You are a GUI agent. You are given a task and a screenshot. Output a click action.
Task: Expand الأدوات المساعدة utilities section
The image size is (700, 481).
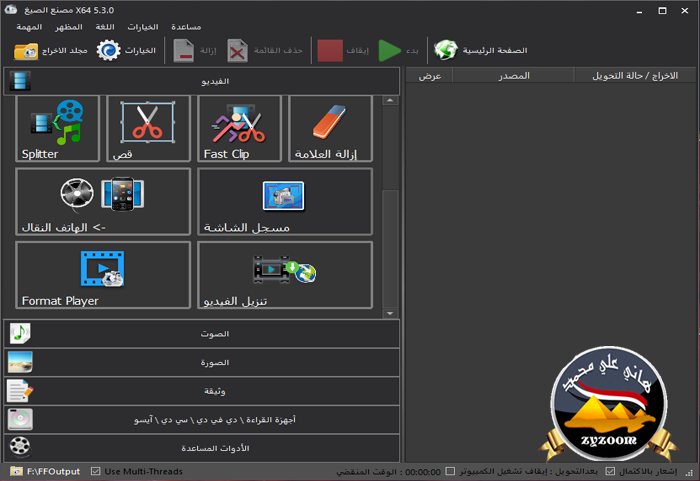click(202, 448)
